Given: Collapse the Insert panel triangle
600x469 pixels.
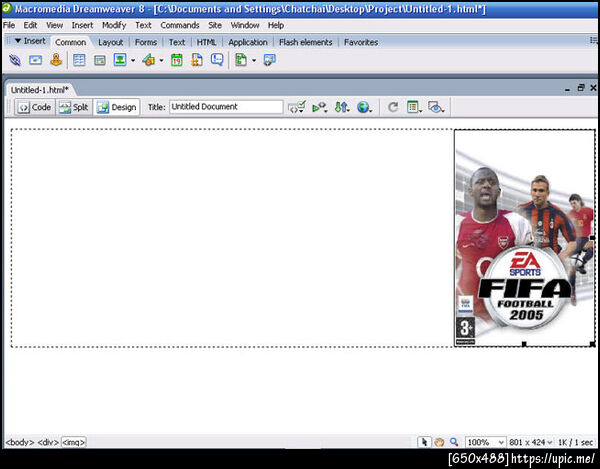Looking at the screenshot, I should [x=18, y=41].
